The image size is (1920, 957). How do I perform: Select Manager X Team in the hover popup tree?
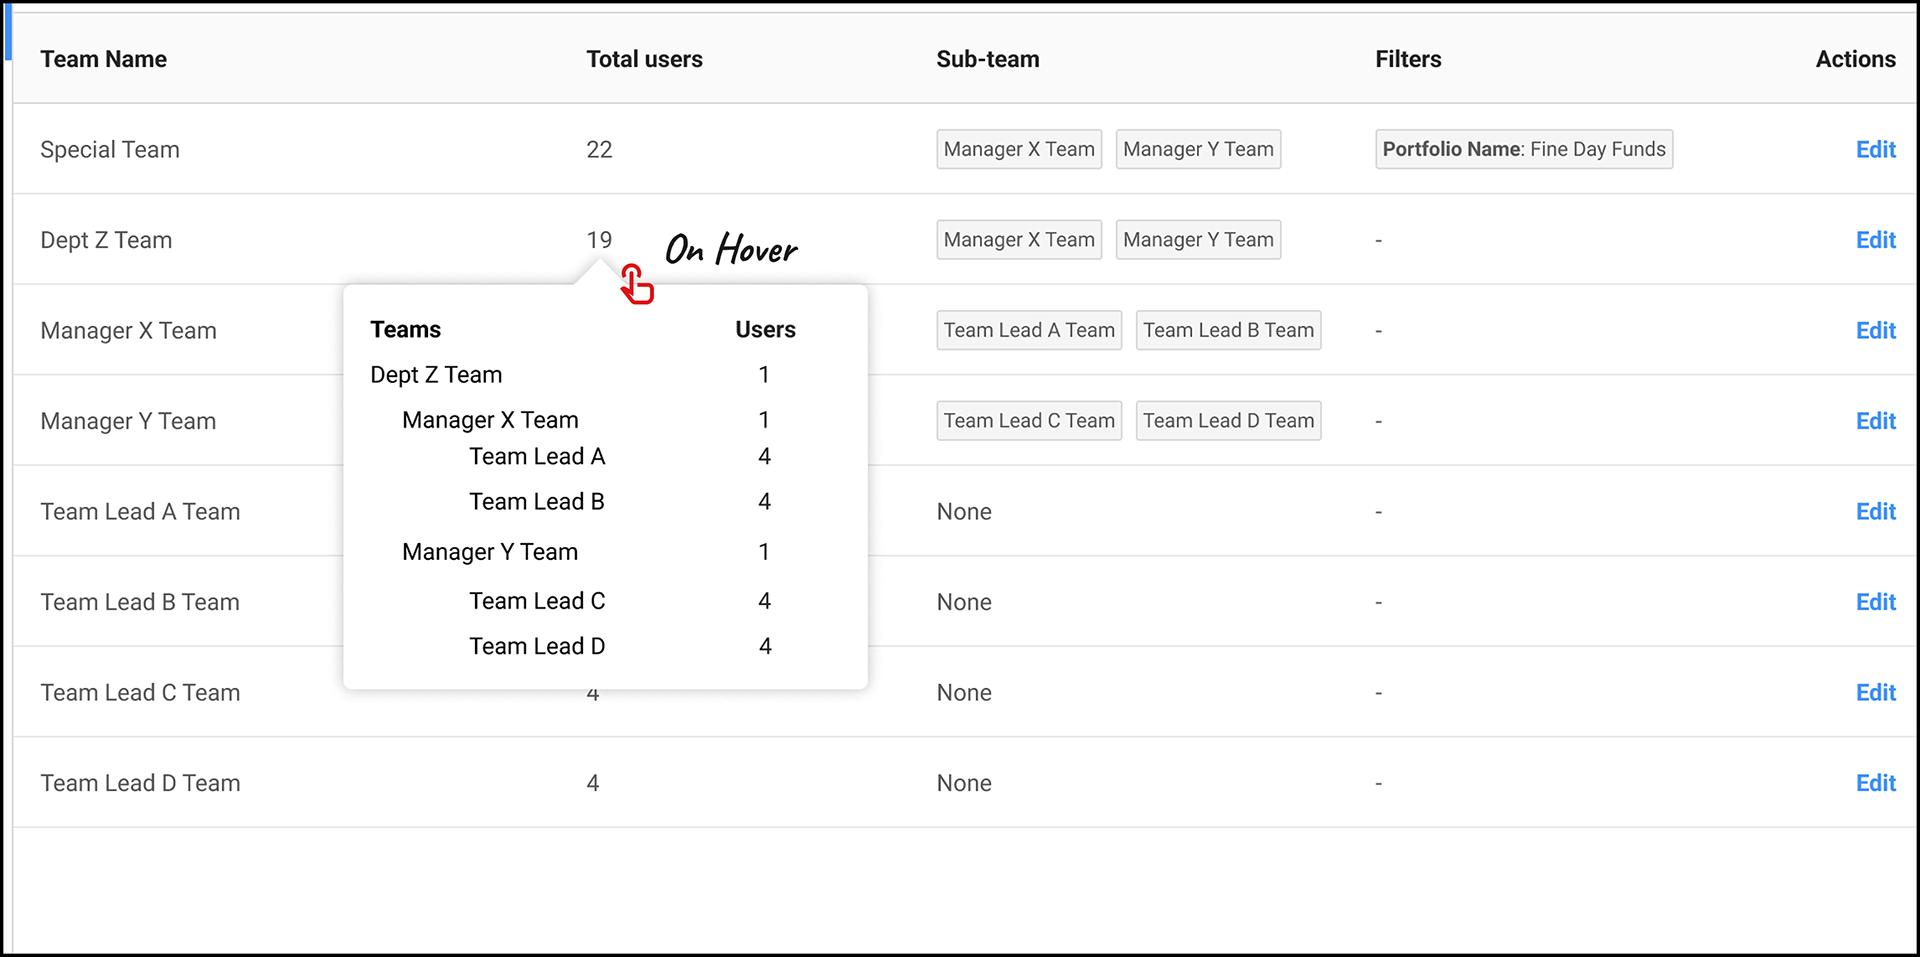[490, 420]
